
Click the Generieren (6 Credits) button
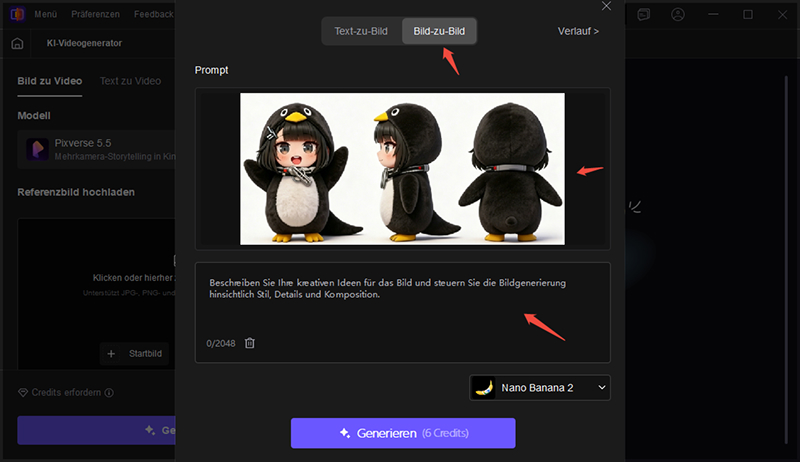(403, 433)
